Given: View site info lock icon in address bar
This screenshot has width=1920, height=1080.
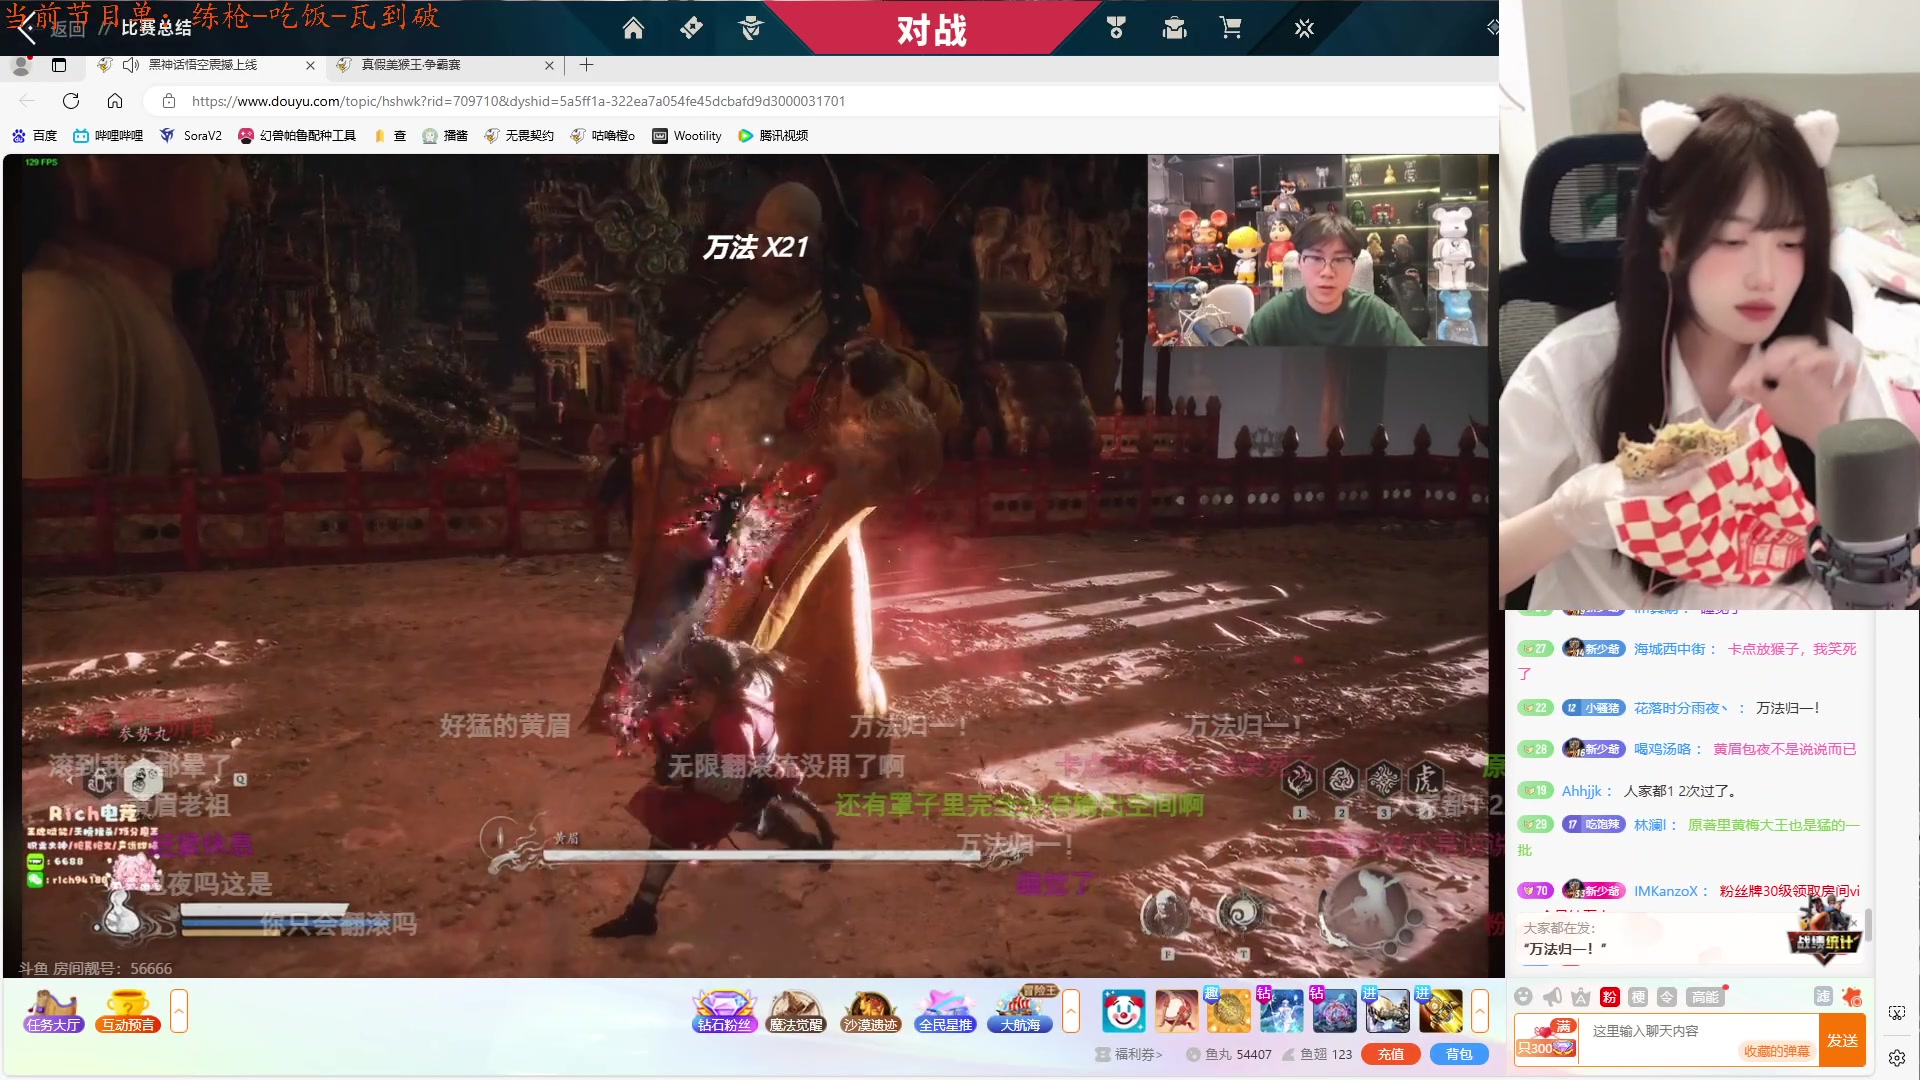Looking at the screenshot, I should pos(169,101).
